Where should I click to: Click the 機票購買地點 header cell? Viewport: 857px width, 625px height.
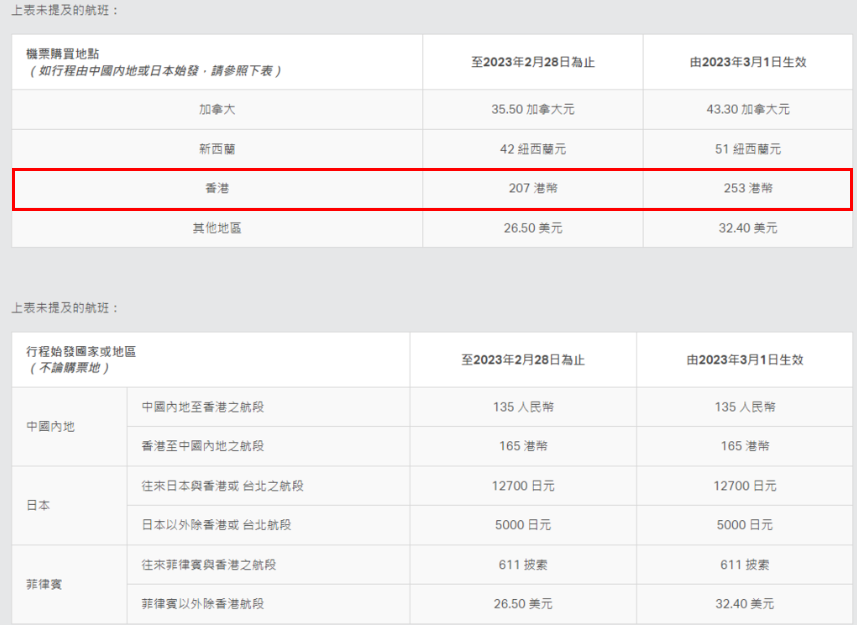click(x=62, y=53)
